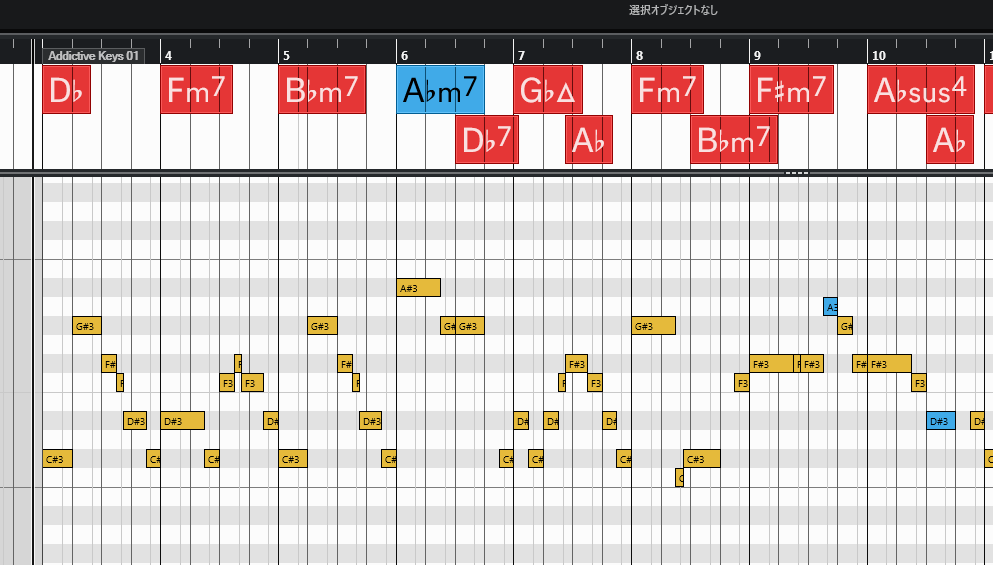Select the F♯m7 chord event

pos(790,90)
